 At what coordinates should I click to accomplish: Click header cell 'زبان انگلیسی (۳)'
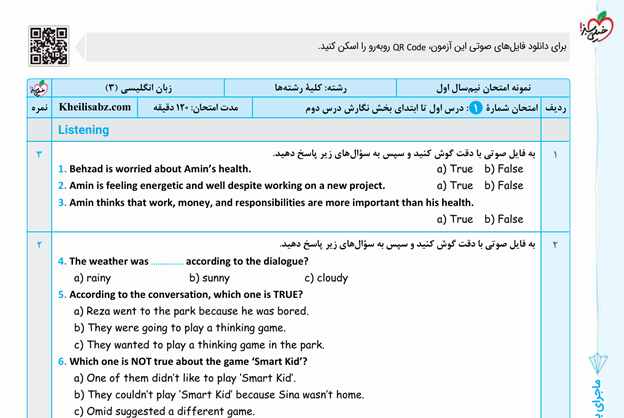[x=138, y=88]
